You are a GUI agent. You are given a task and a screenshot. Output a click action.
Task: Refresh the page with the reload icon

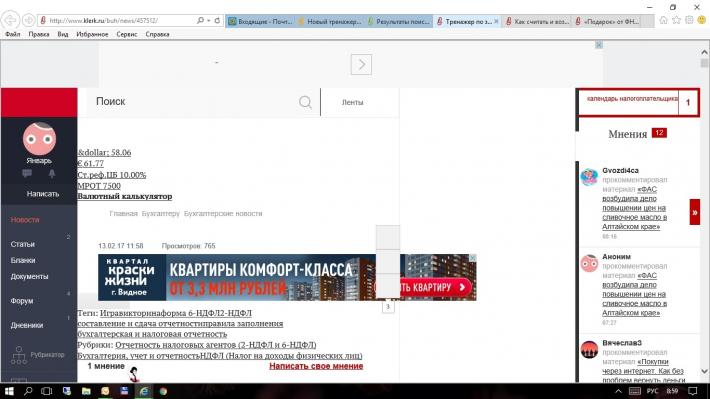tap(217, 20)
